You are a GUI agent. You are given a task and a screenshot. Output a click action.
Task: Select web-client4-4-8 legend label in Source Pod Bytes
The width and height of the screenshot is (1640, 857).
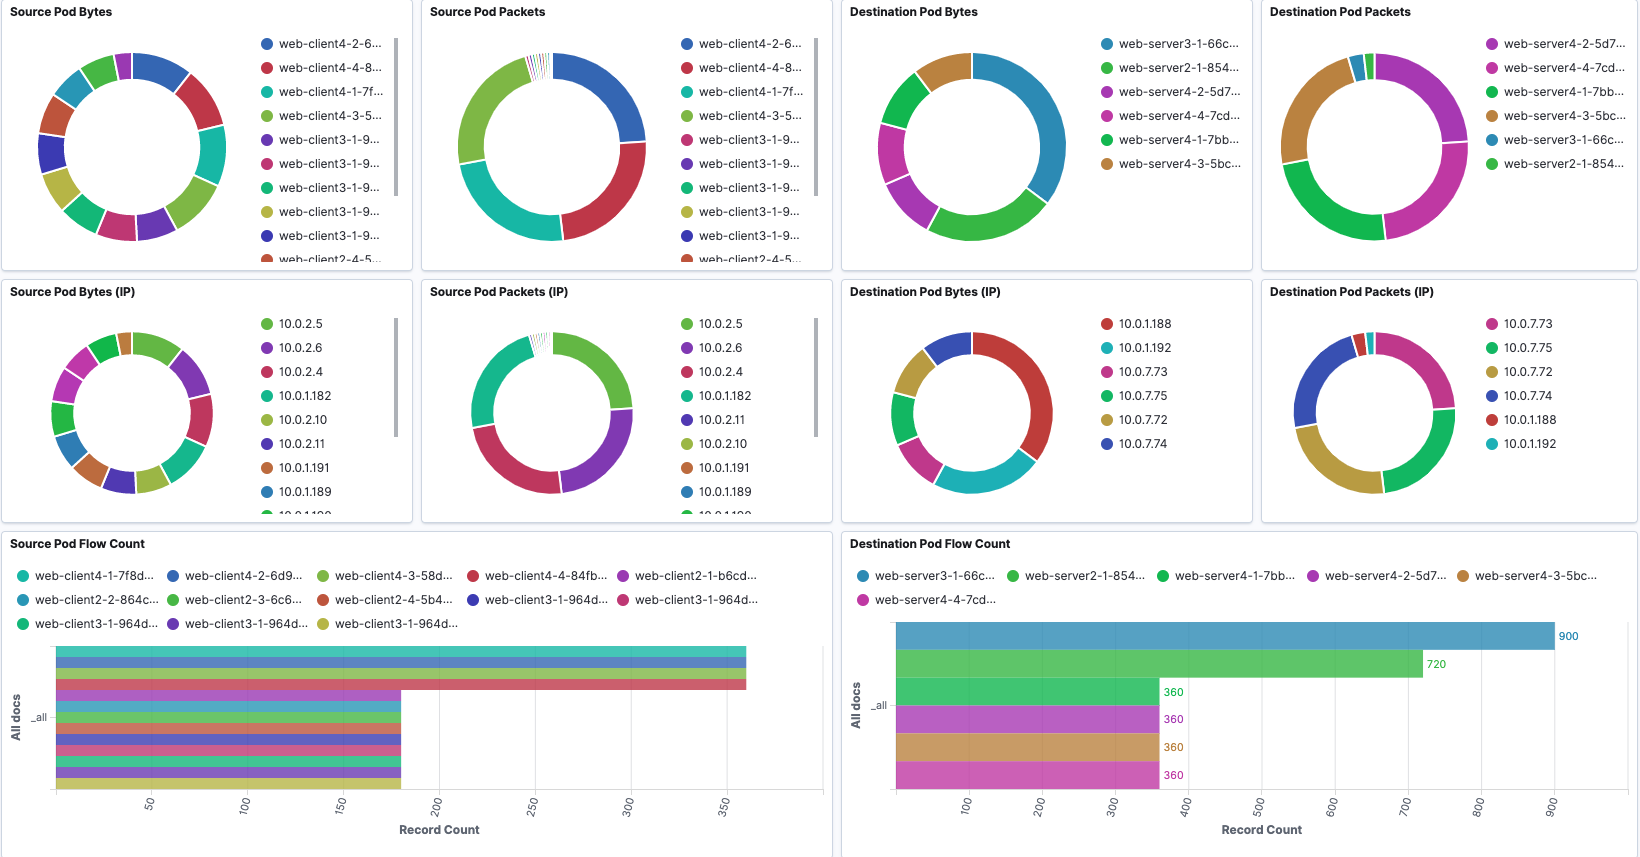pyautogui.click(x=330, y=68)
